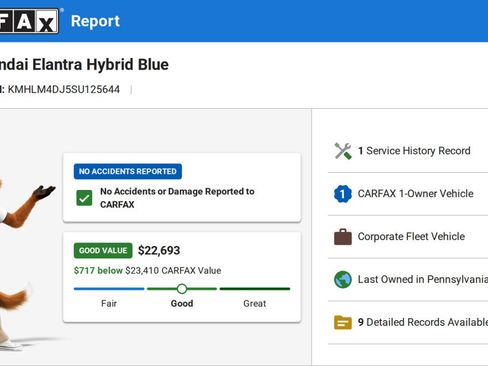The width and height of the screenshot is (488, 366).
Task: Click the globe Last Owned icon
Action: pyautogui.click(x=343, y=279)
